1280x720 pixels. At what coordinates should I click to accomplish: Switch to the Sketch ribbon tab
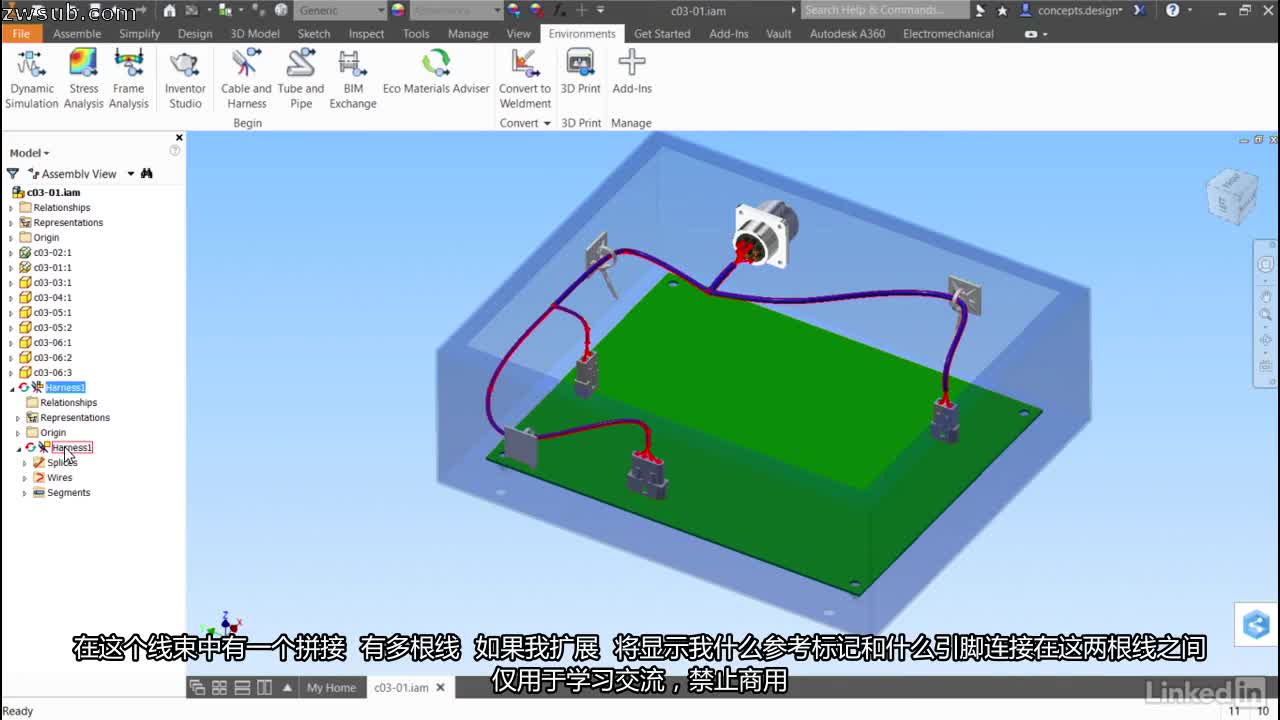point(313,33)
